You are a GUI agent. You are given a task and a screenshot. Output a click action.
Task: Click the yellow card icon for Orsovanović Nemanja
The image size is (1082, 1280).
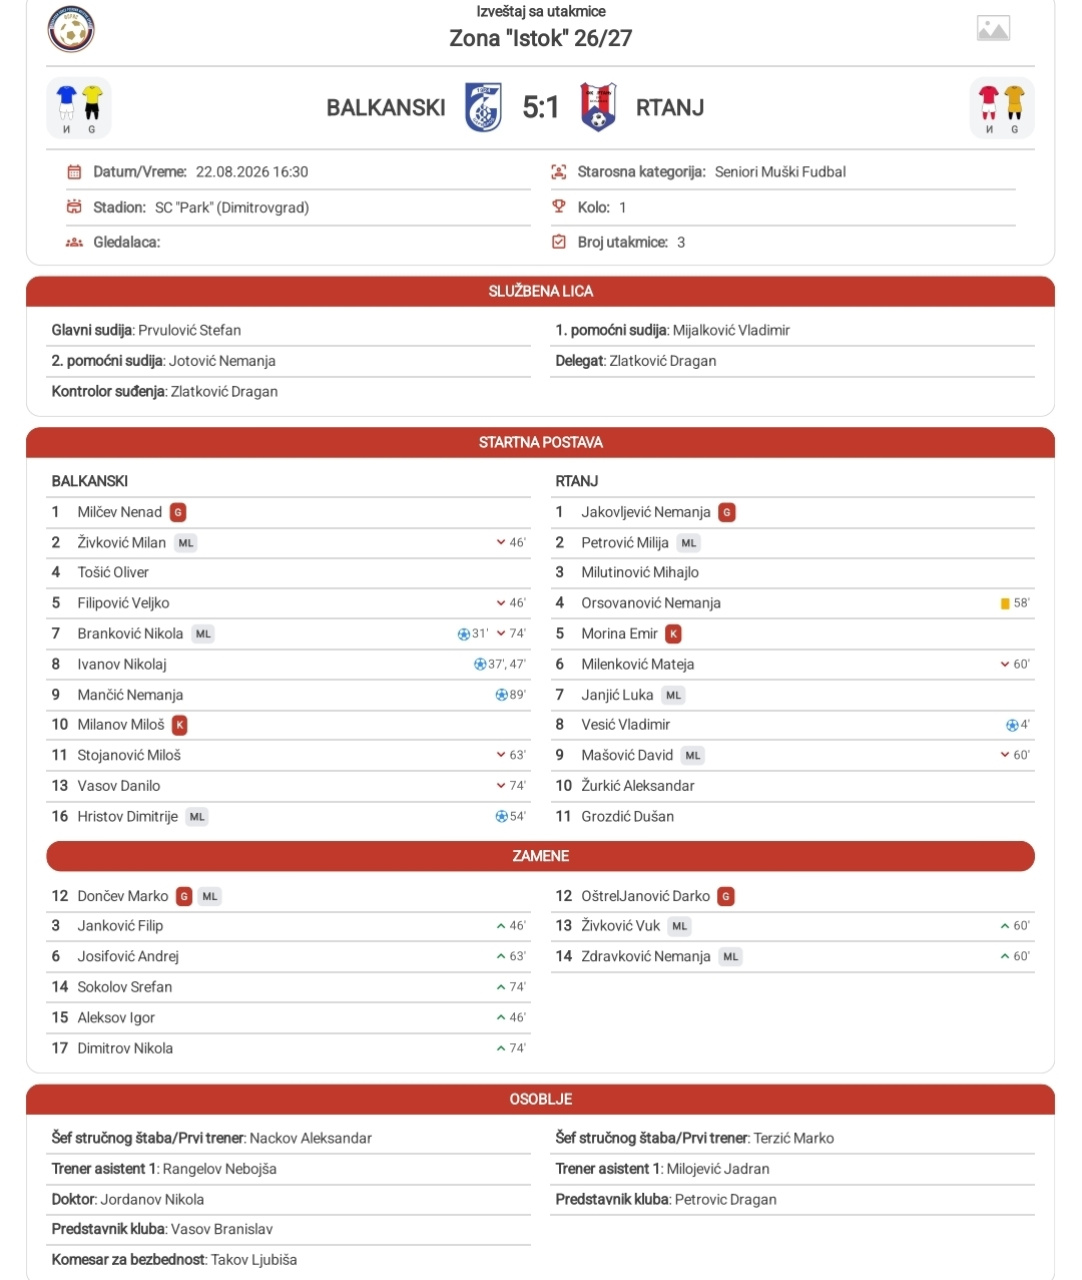coord(1005,603)
